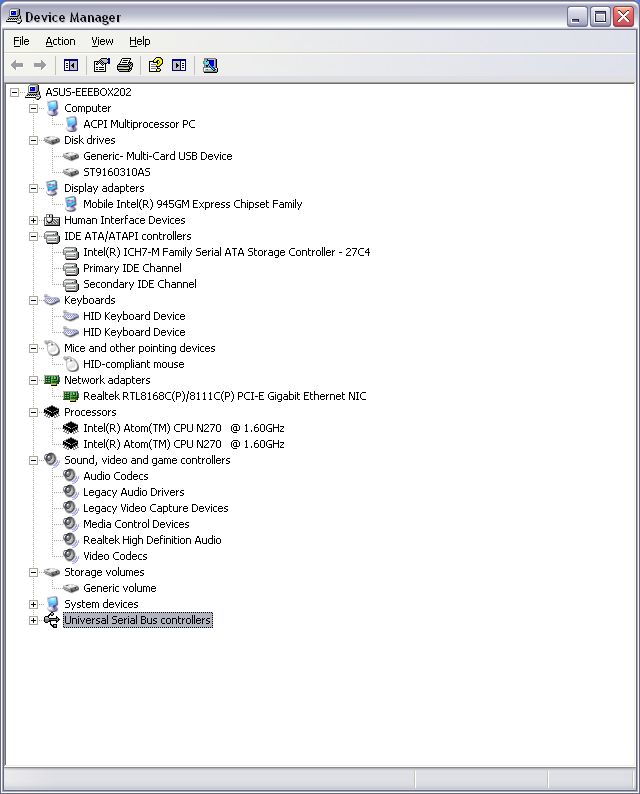Select Generic- Multi-Card USB Device

point(157,156)
